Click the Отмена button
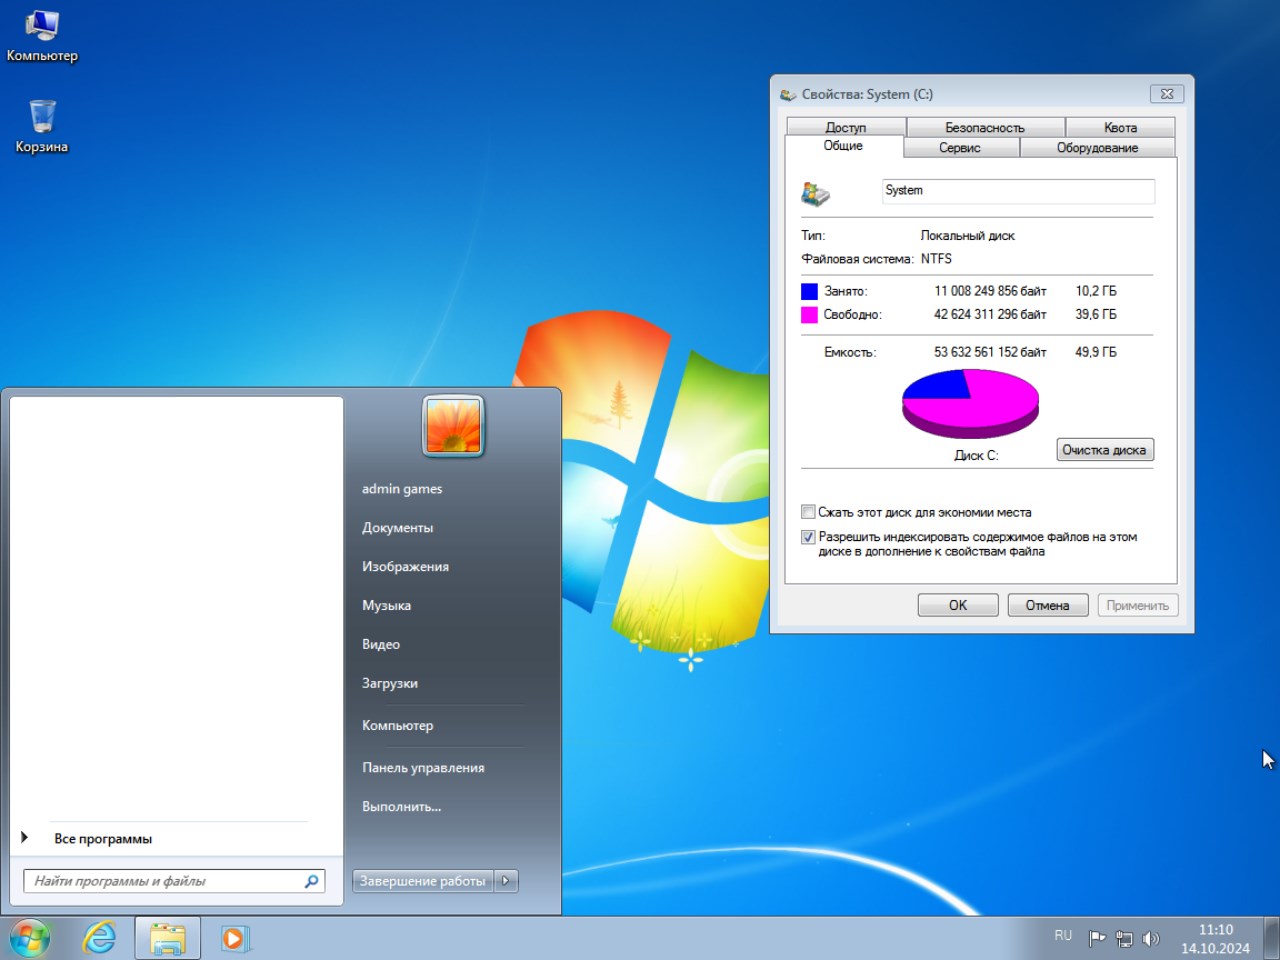The image size is (1280, 960). (1047, 605)
